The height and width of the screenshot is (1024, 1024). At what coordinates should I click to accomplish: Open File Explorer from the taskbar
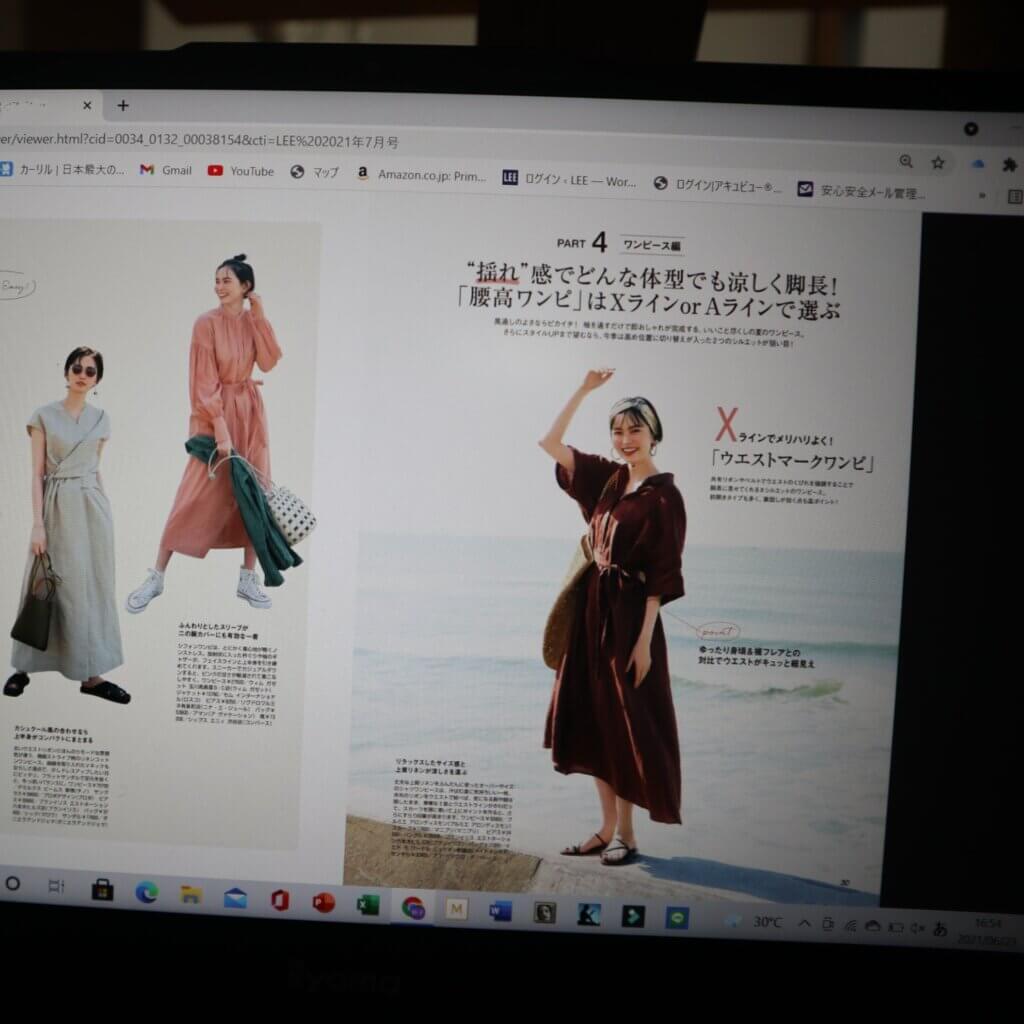pos(191,895)
